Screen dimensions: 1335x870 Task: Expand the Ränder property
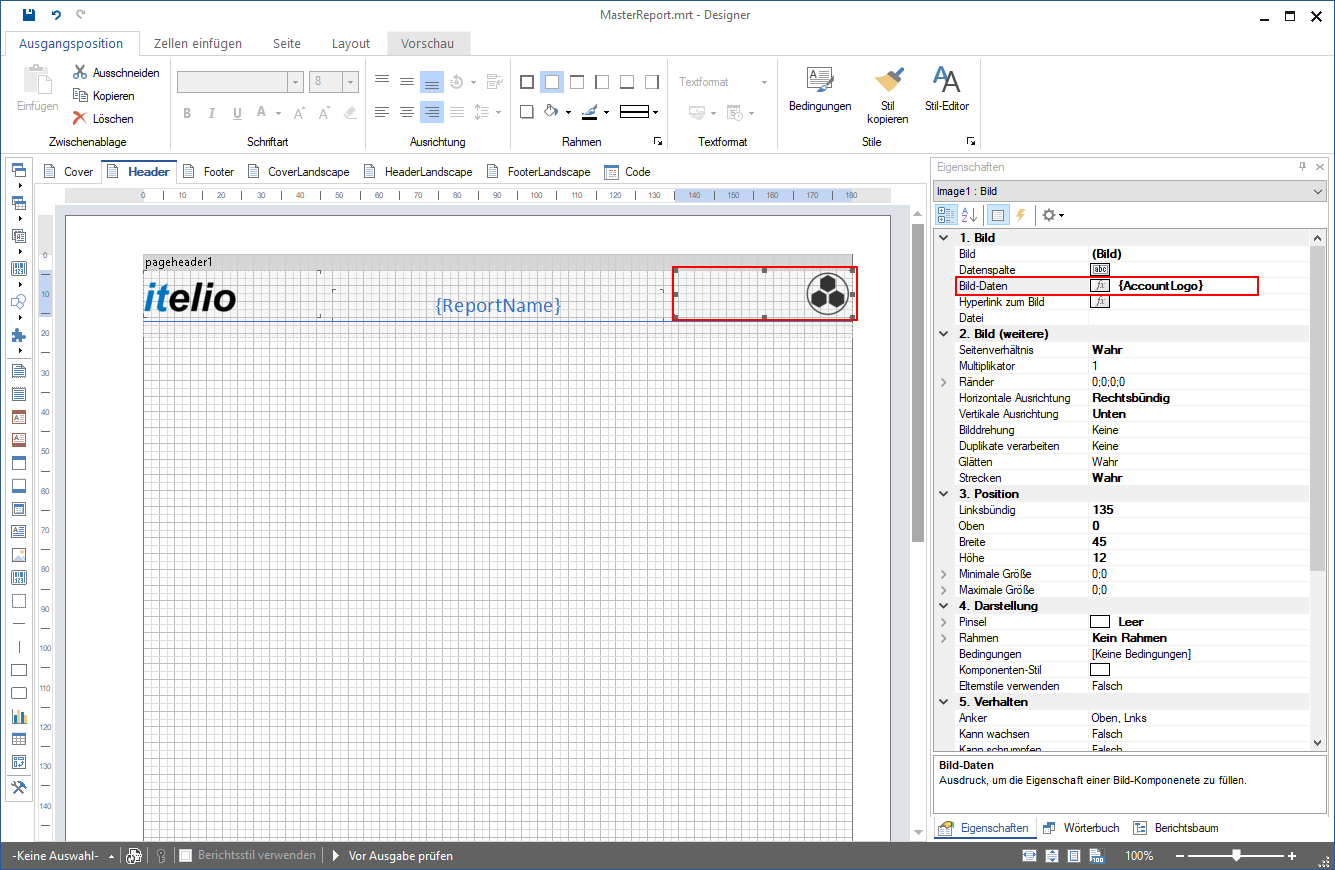pyautogui.click(x=944, y=382)
